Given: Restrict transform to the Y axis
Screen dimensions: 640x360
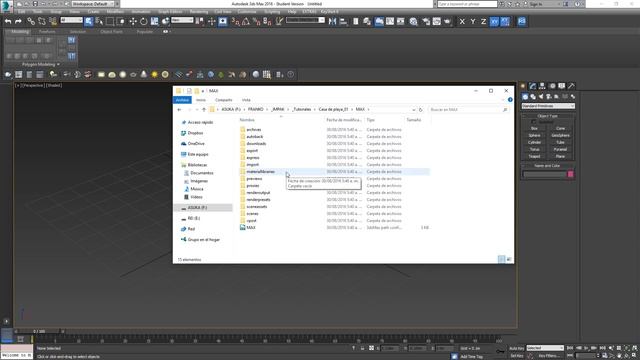Looking at the screenshot, I should point(473,21).
